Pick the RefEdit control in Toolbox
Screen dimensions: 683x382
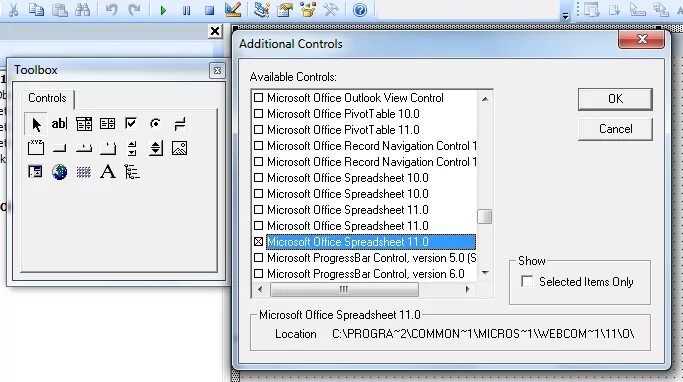35,172
